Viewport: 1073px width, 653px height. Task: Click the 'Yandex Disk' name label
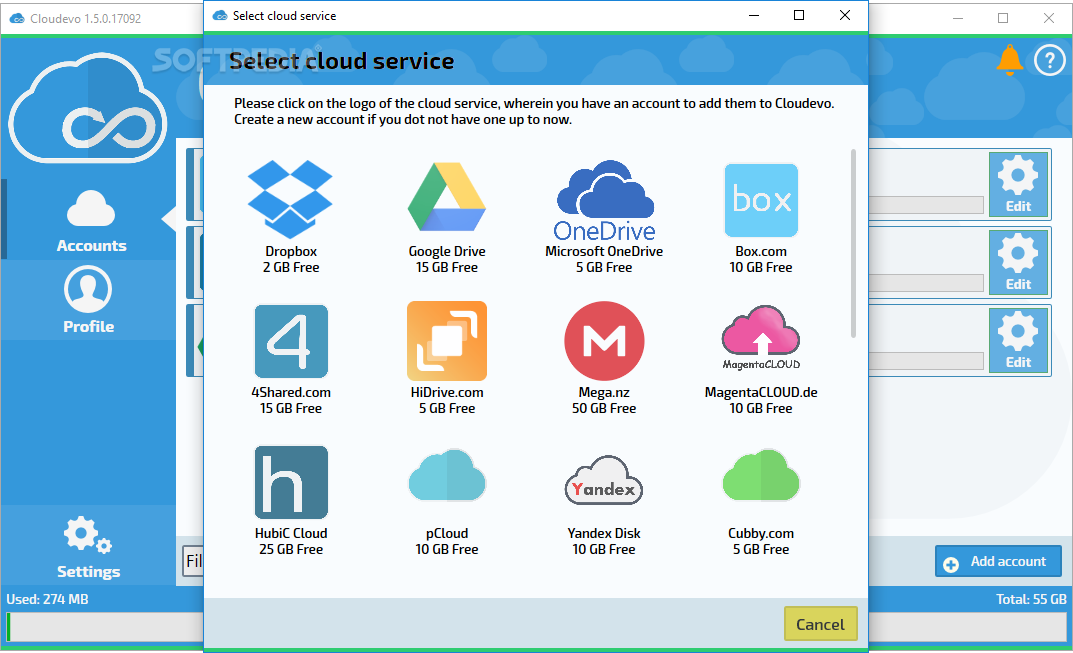604,533
